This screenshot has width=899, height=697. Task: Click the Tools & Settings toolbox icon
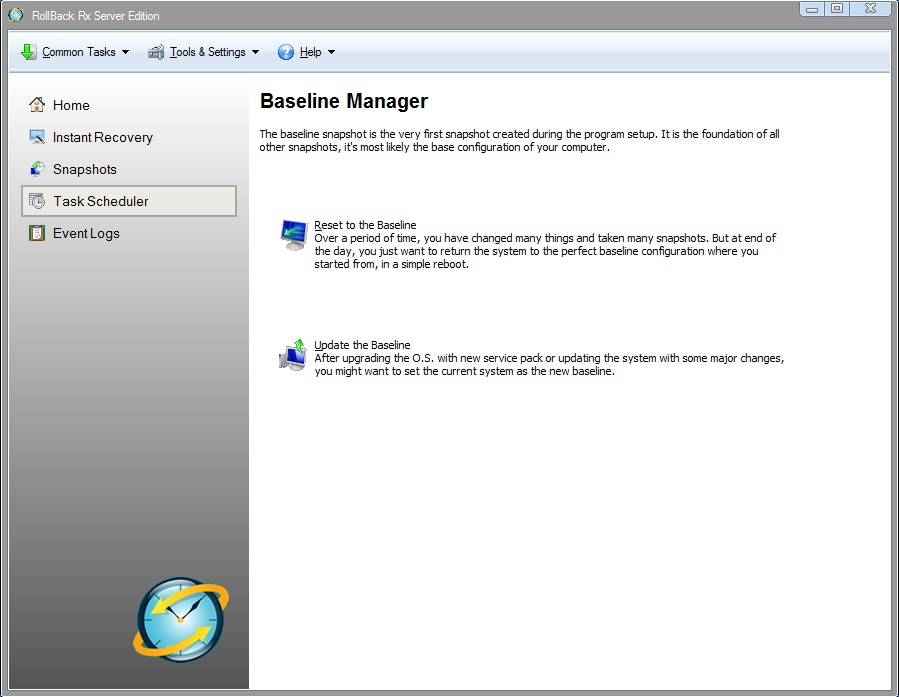[156, 52]
